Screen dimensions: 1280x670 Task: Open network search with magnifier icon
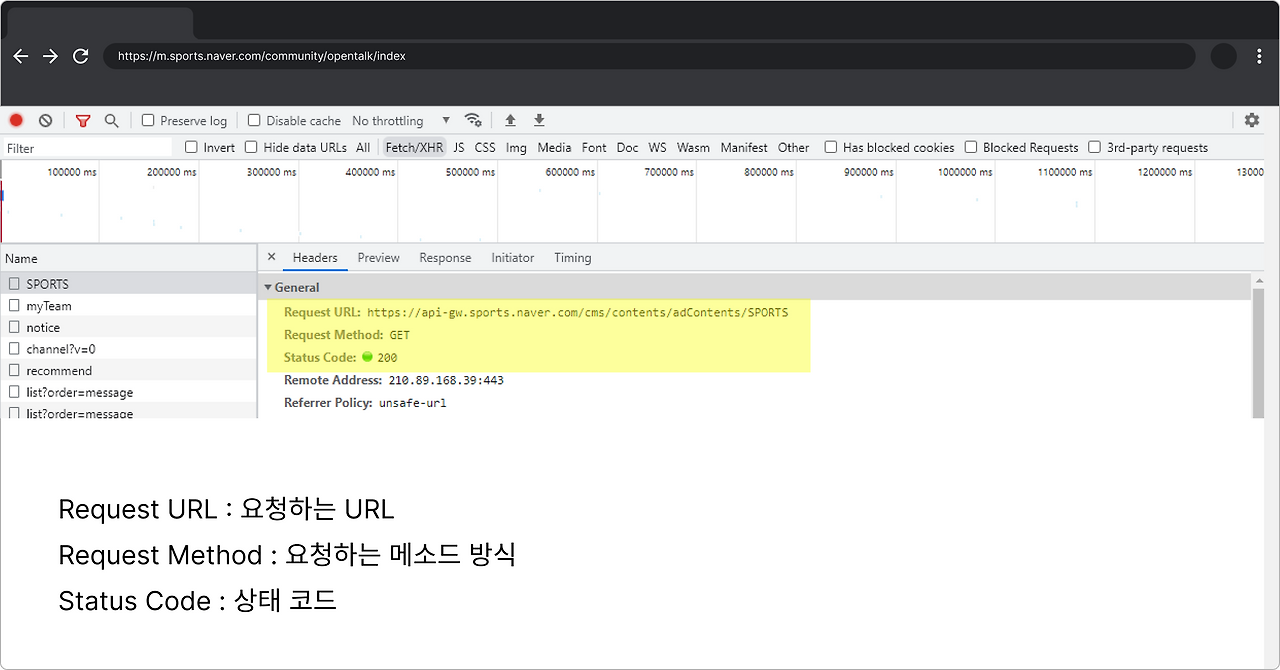pyautogui.click(x=111, y=120)
